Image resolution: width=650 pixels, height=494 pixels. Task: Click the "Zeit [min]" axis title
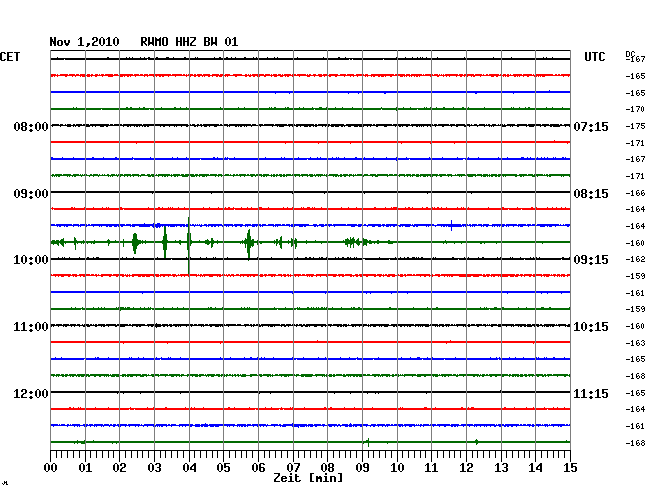308,478
